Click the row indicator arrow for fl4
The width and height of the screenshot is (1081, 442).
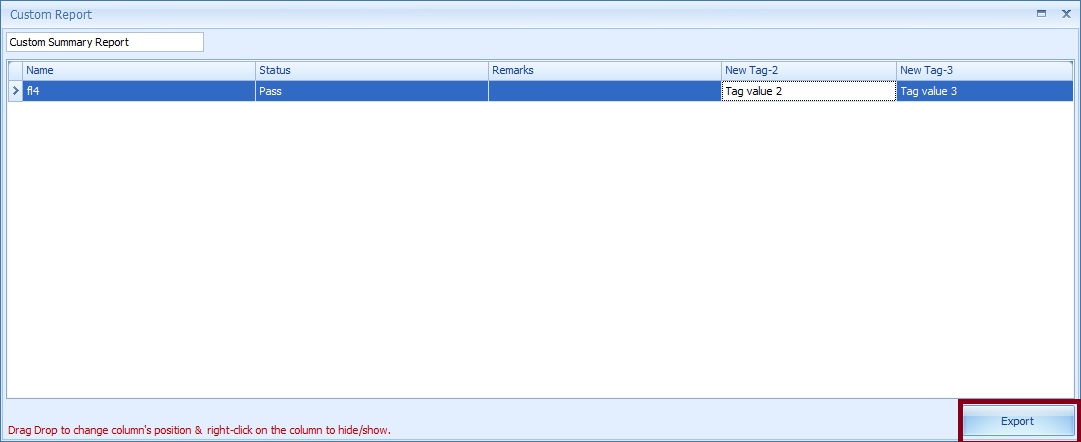click(16, 91)
